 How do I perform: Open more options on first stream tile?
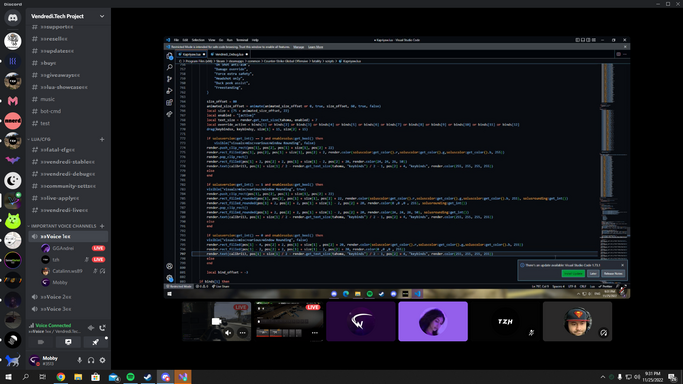click(x=243, y=333)
